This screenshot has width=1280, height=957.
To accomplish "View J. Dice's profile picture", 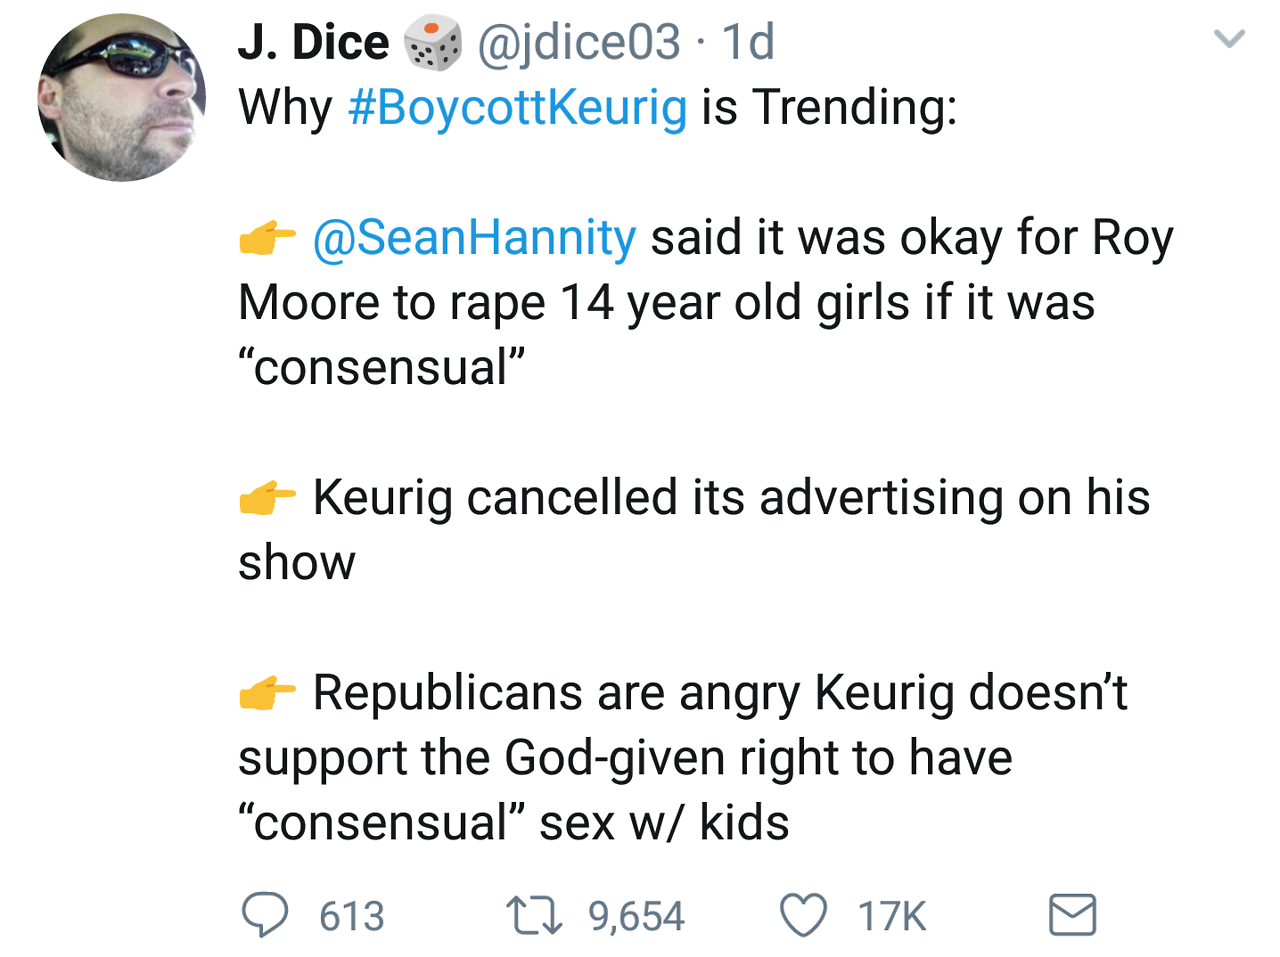I will [x=122, y=97].
